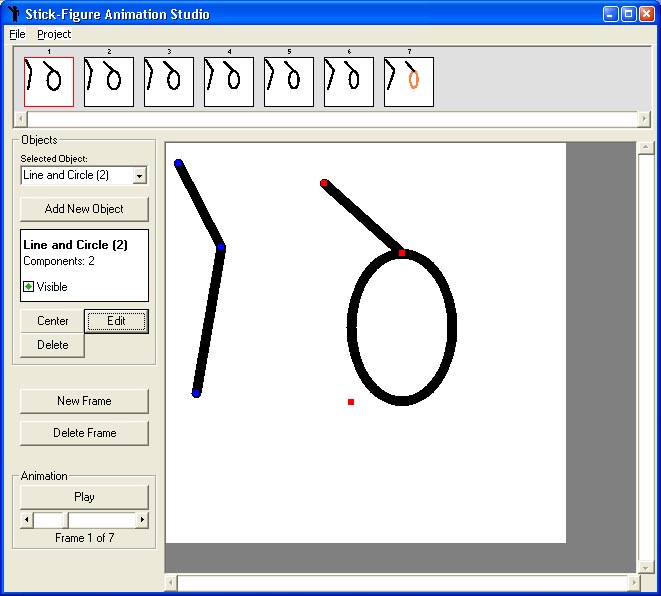Screen dimensions: 661x596
Task: Play the animation
Action: point(84,497)
